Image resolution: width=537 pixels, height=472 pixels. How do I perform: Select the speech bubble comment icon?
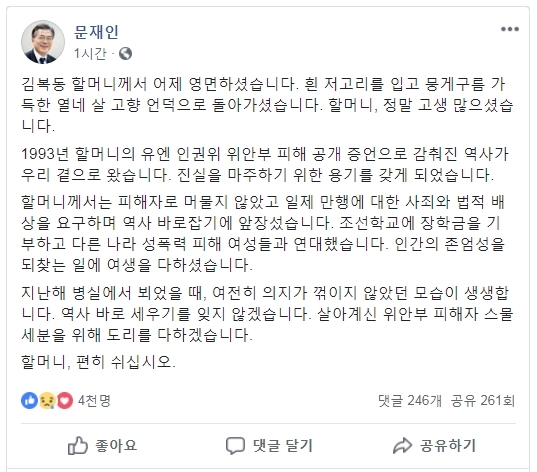click(x=235, y=446)
